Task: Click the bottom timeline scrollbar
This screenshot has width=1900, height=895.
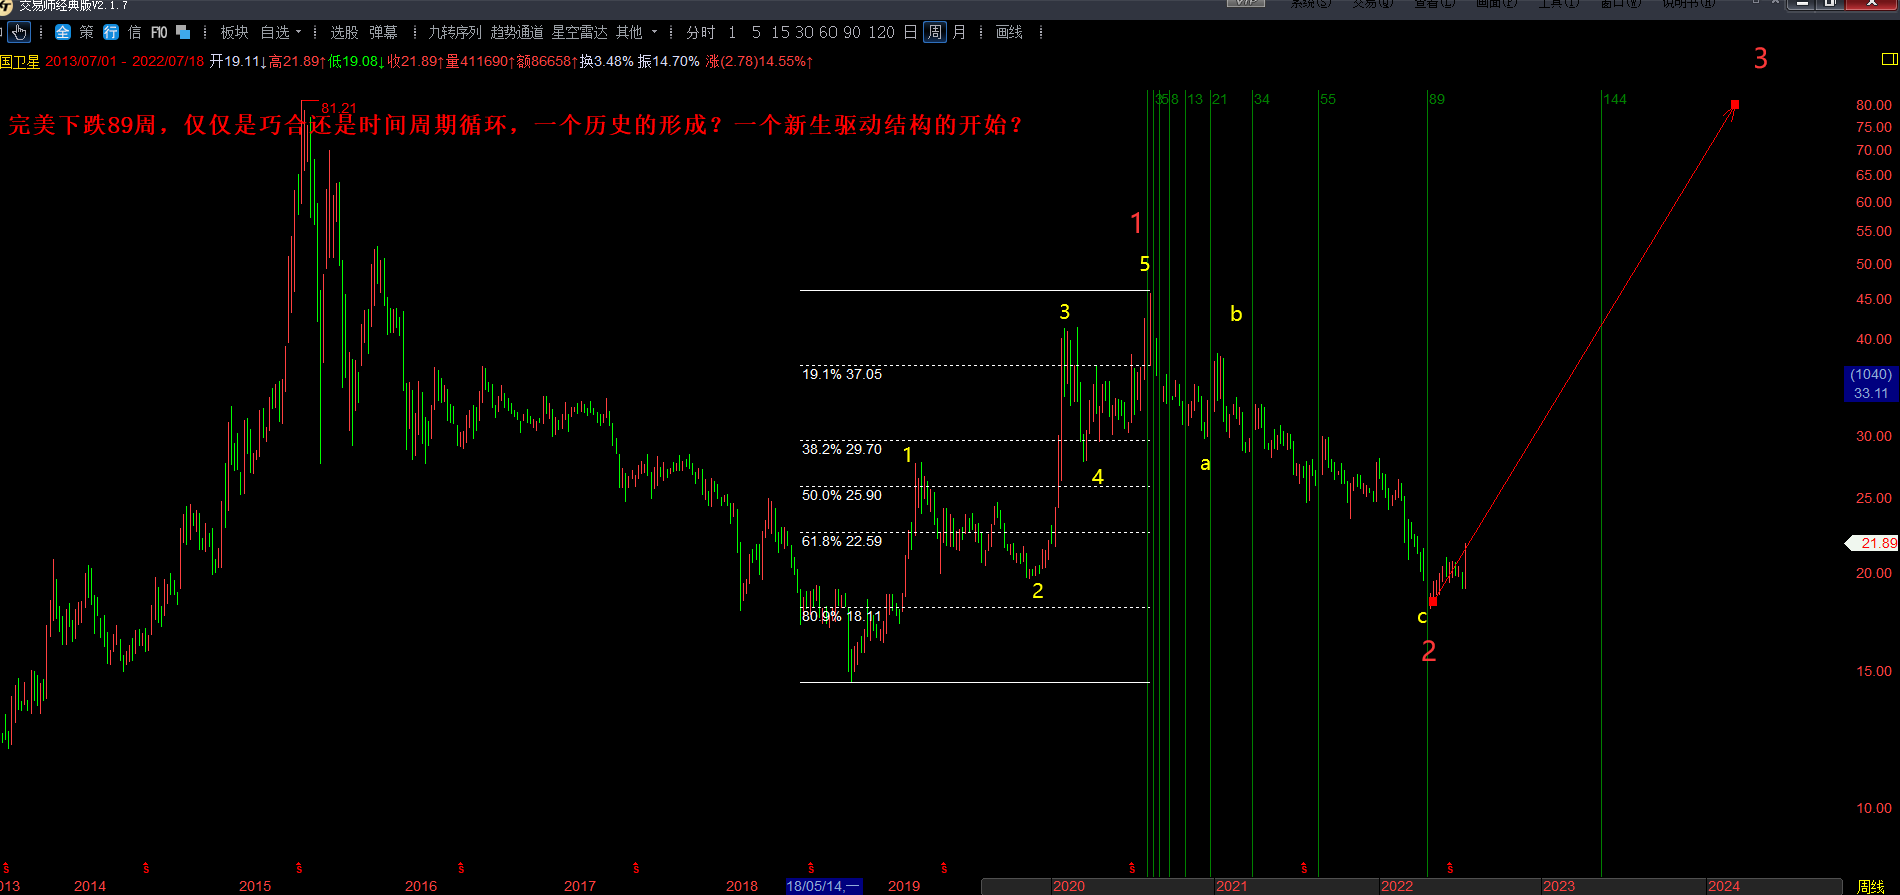Action: click(x=1411, y=886)
